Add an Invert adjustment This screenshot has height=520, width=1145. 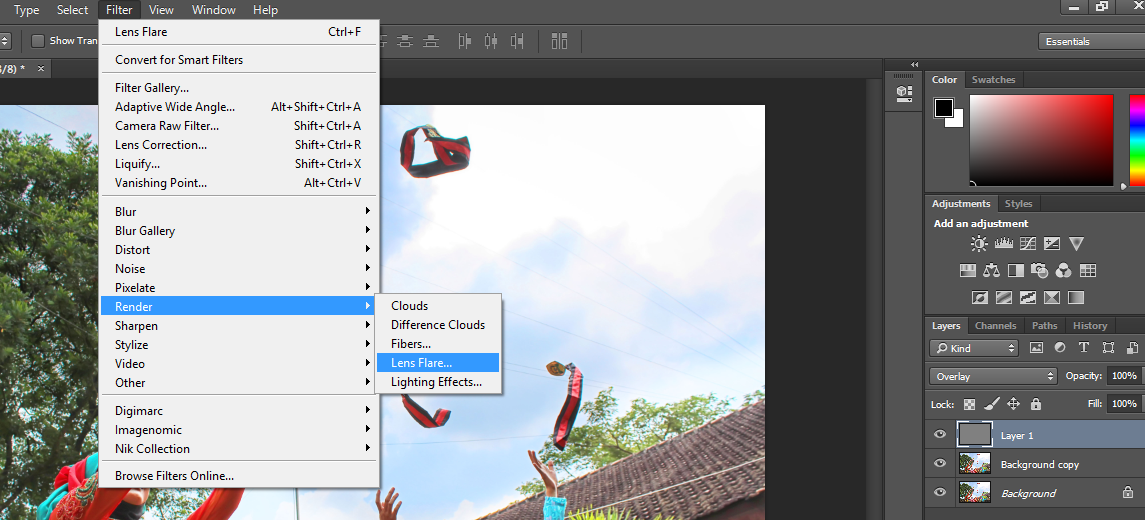pyautogui.click(x=980, y=298)
